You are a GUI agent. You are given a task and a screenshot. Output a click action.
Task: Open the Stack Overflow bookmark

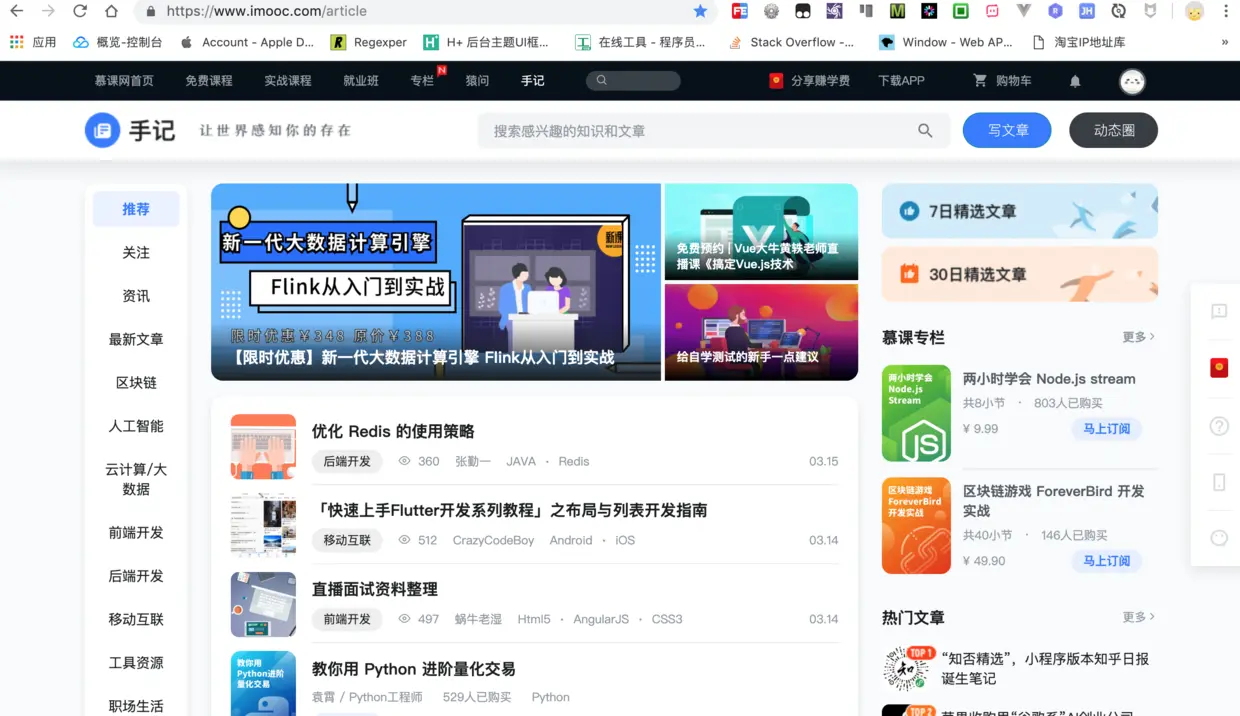791,42
